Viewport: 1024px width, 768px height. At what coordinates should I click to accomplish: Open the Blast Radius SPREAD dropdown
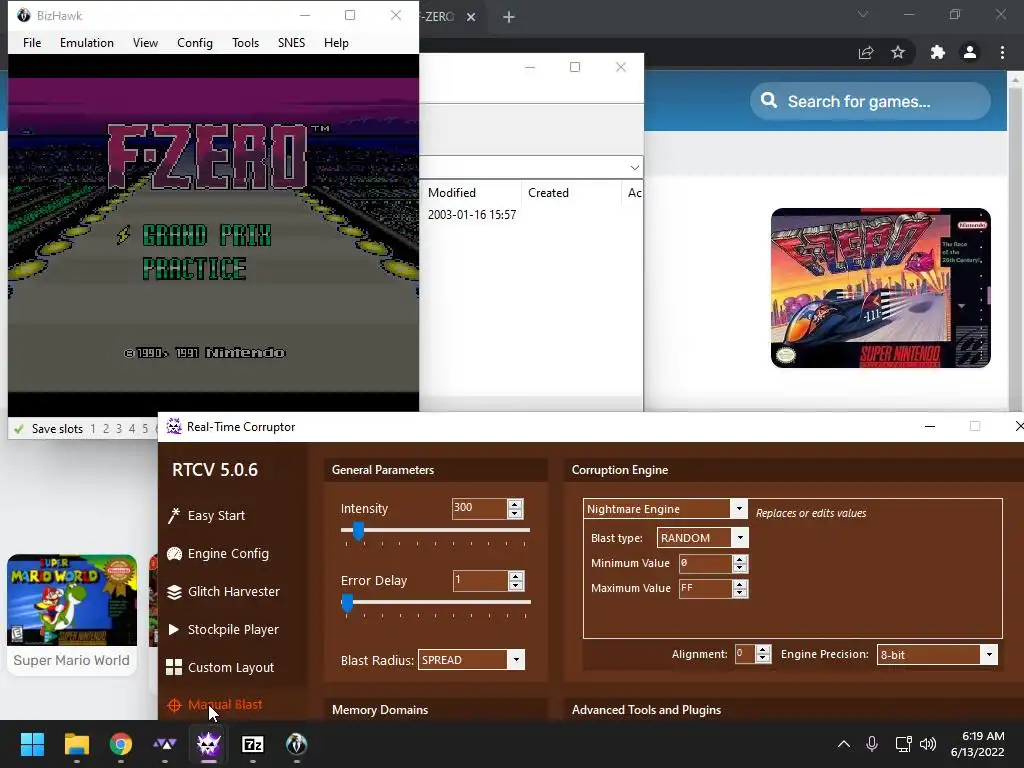(516, 660)
